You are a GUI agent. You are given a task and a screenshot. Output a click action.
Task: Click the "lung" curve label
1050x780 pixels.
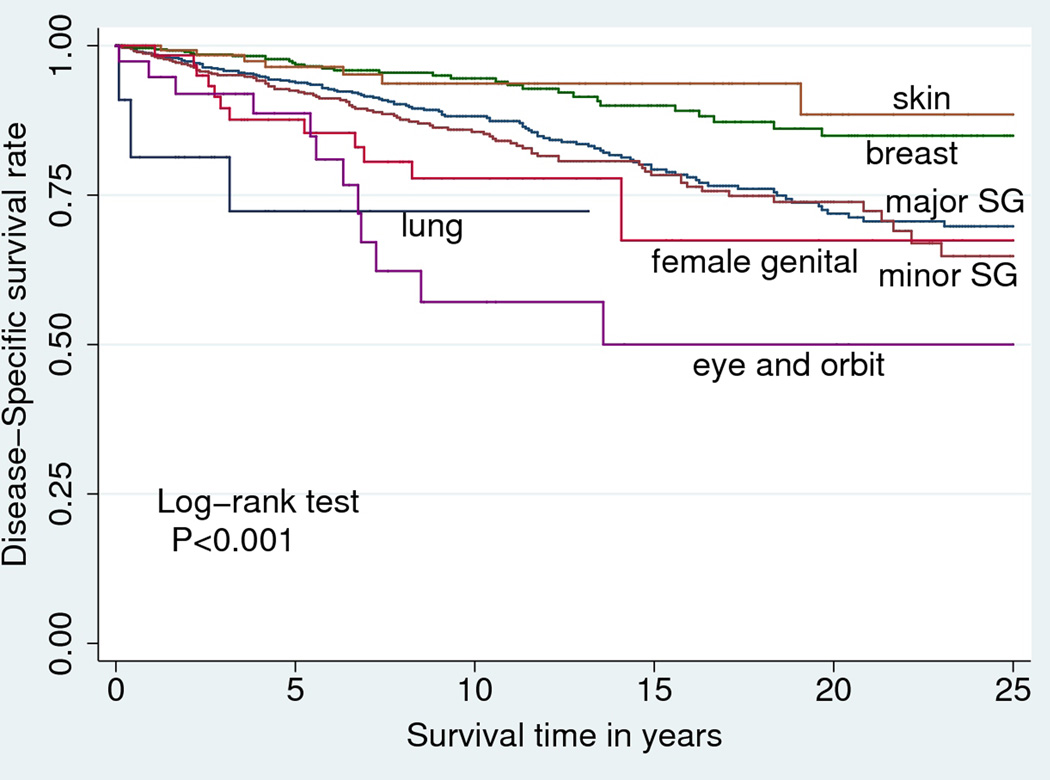[x=431, y=227]
